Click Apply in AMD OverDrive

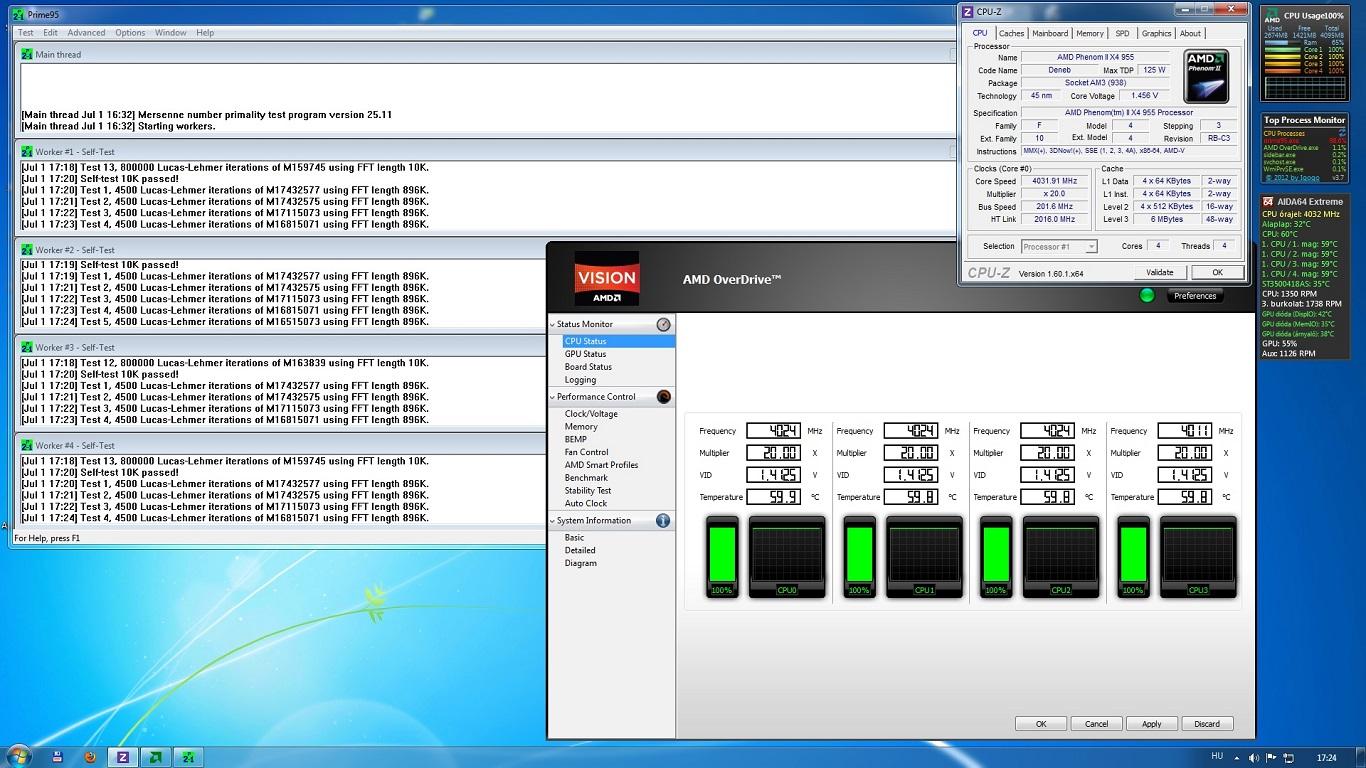coord(1152,724)
